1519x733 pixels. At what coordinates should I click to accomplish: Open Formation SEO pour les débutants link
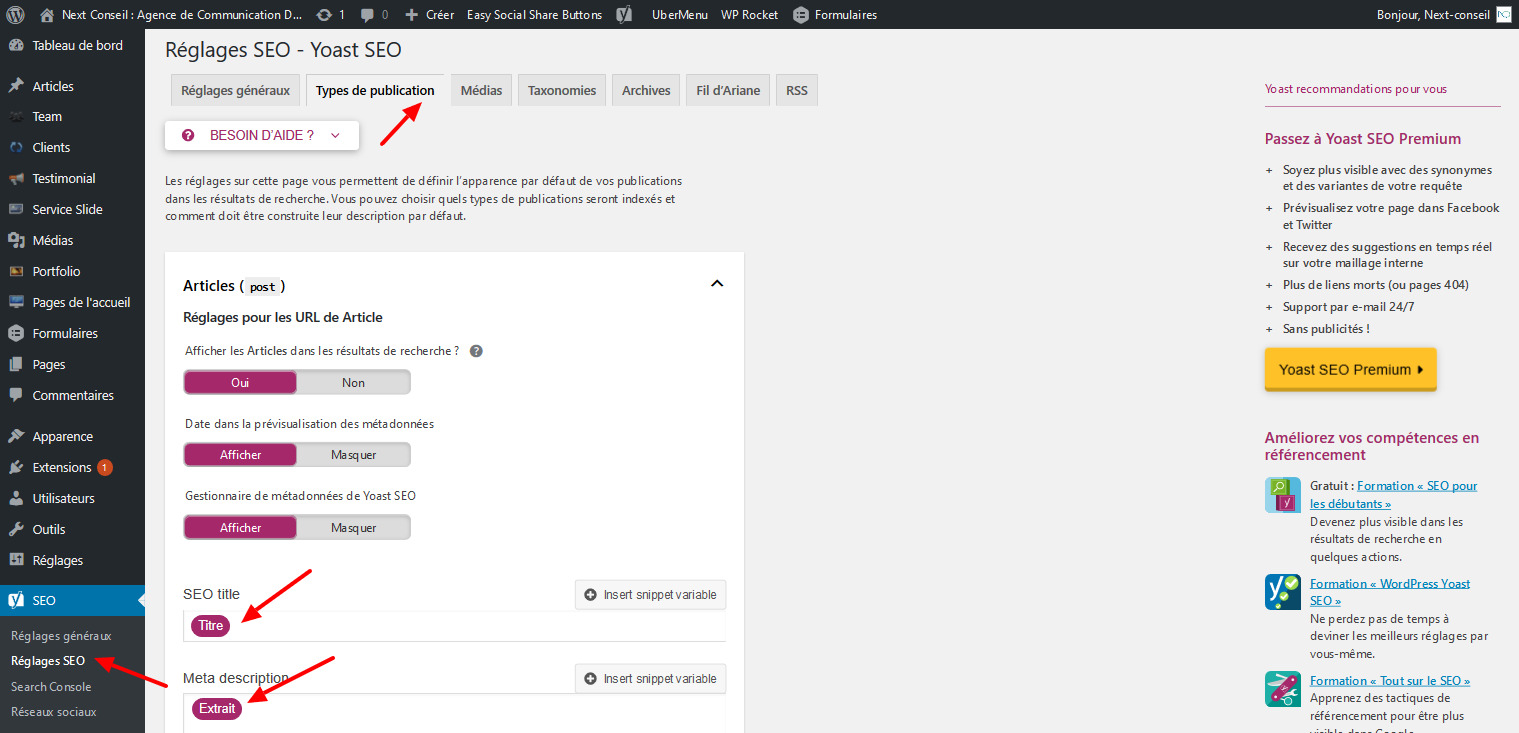coord(1394,495)
